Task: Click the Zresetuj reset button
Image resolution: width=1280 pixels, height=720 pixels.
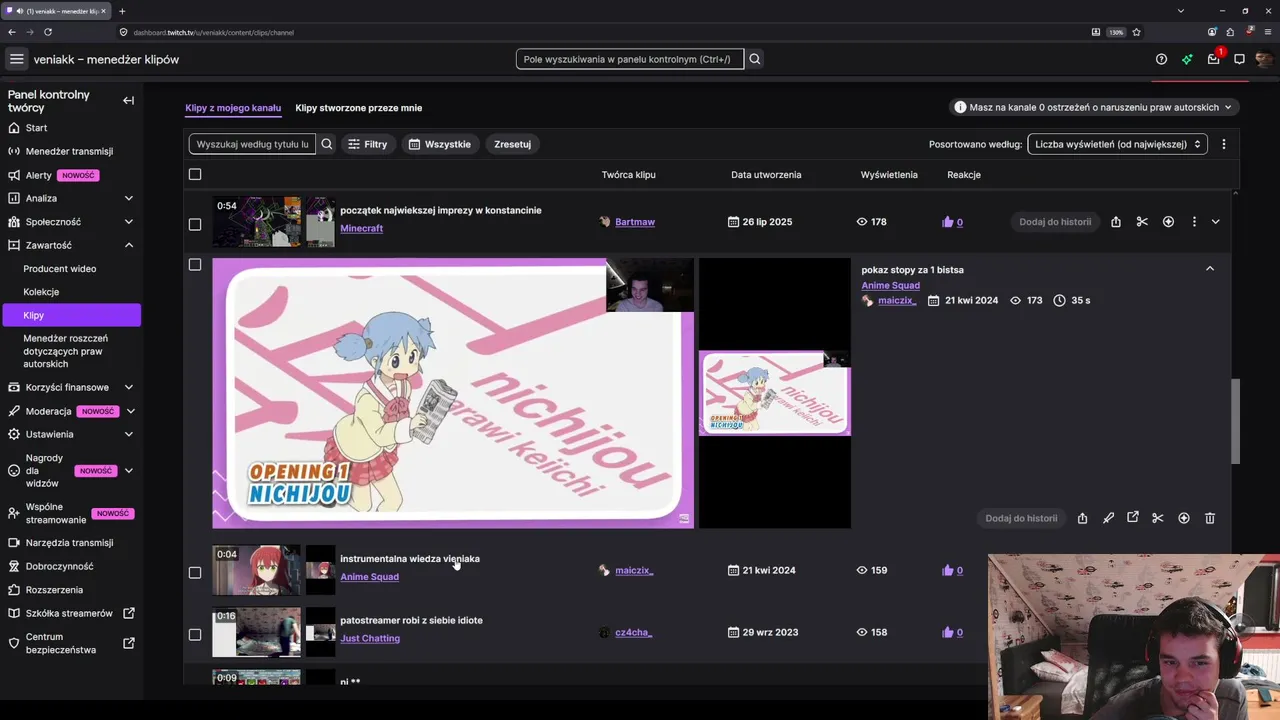Action: 512,144
